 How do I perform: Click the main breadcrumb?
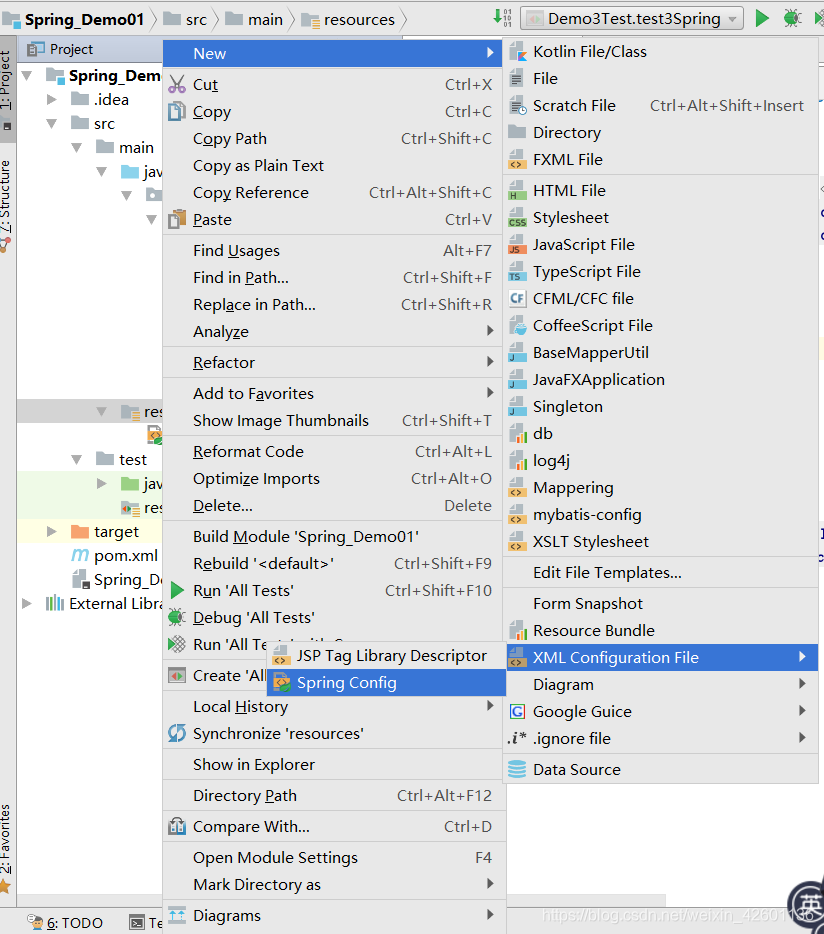tap(254, 20)
